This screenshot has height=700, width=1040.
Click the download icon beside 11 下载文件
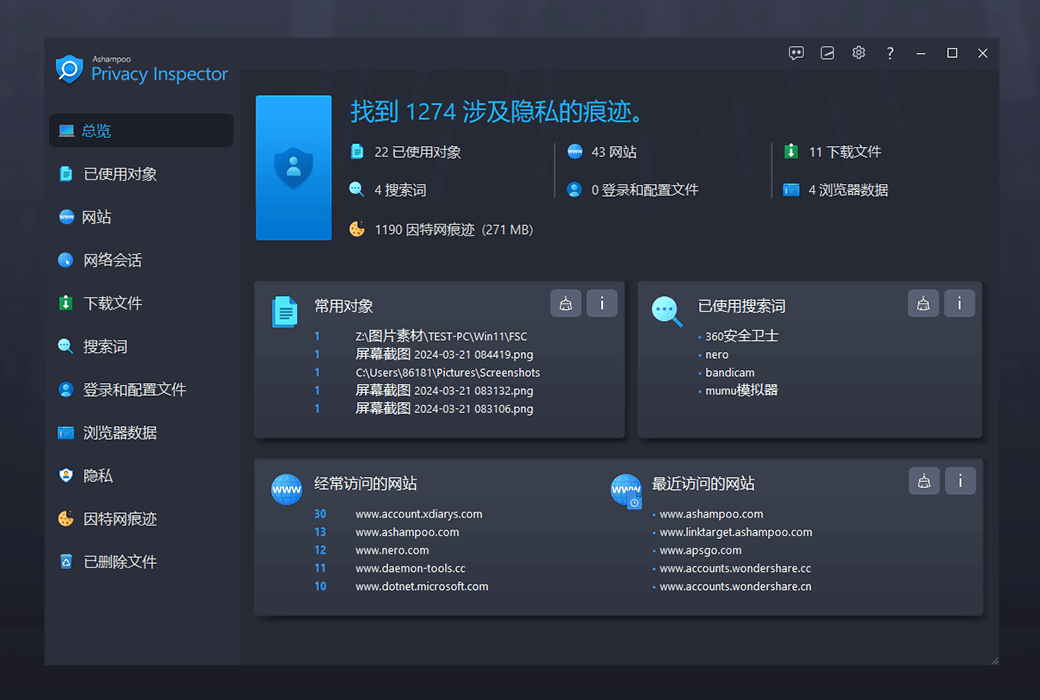pos(791,152)
